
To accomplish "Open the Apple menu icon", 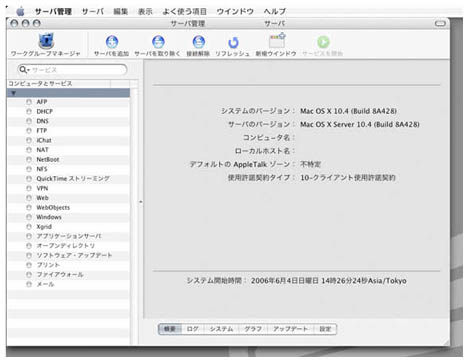I will 21,11.
